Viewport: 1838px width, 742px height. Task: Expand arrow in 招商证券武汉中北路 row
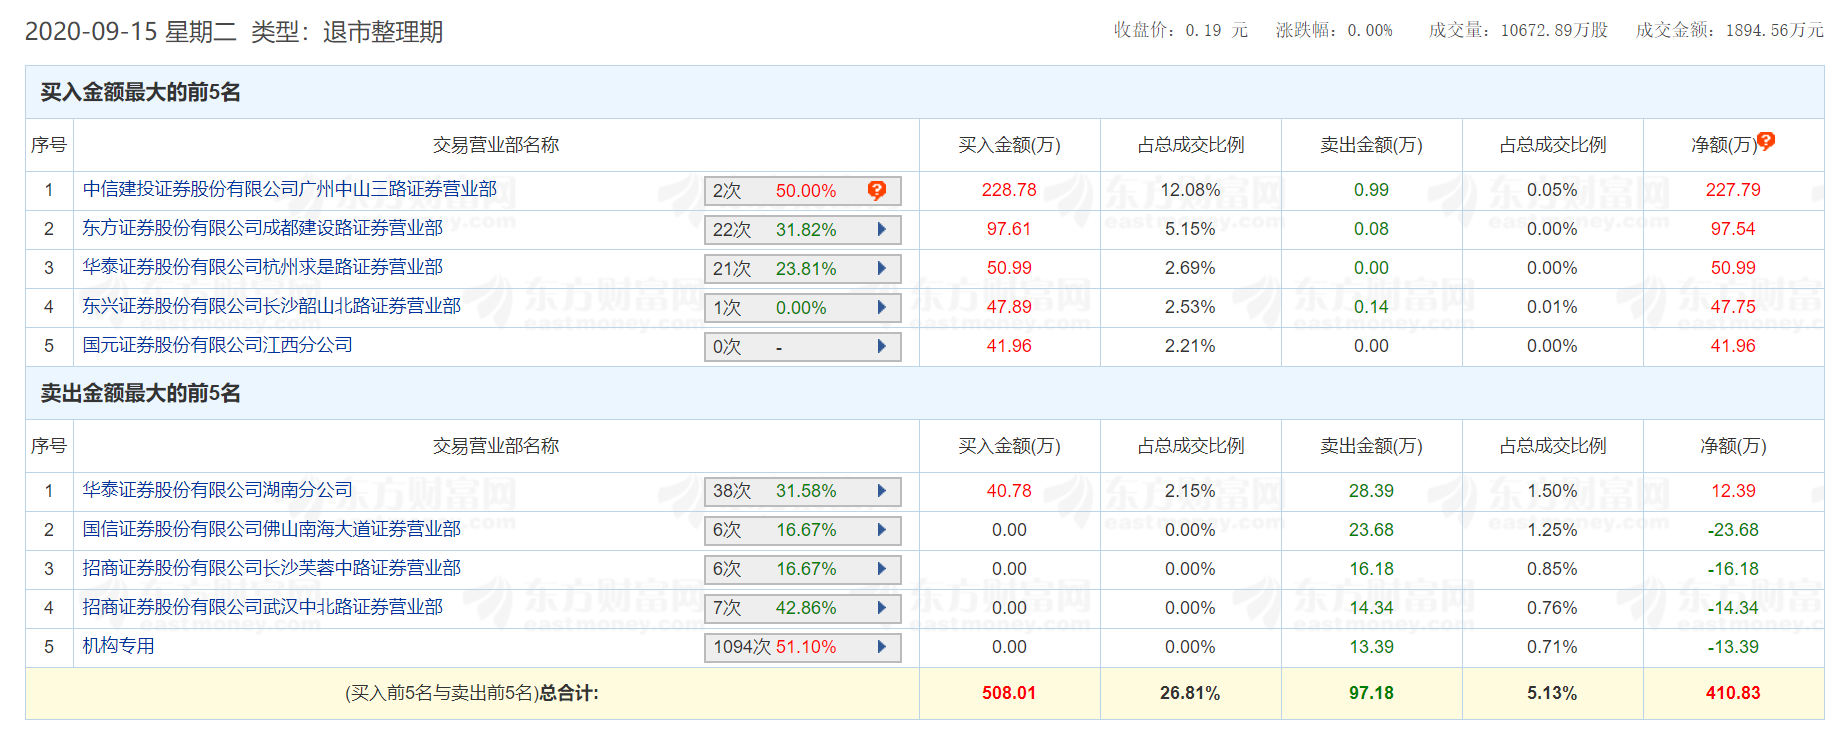pos(882,607)
